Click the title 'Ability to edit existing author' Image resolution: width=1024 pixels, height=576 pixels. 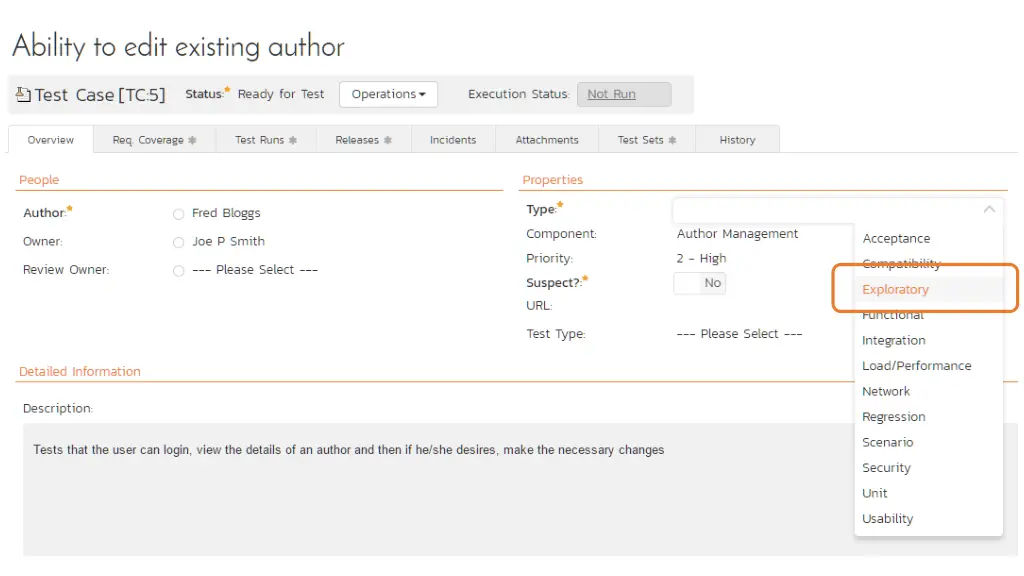[178, 46]
